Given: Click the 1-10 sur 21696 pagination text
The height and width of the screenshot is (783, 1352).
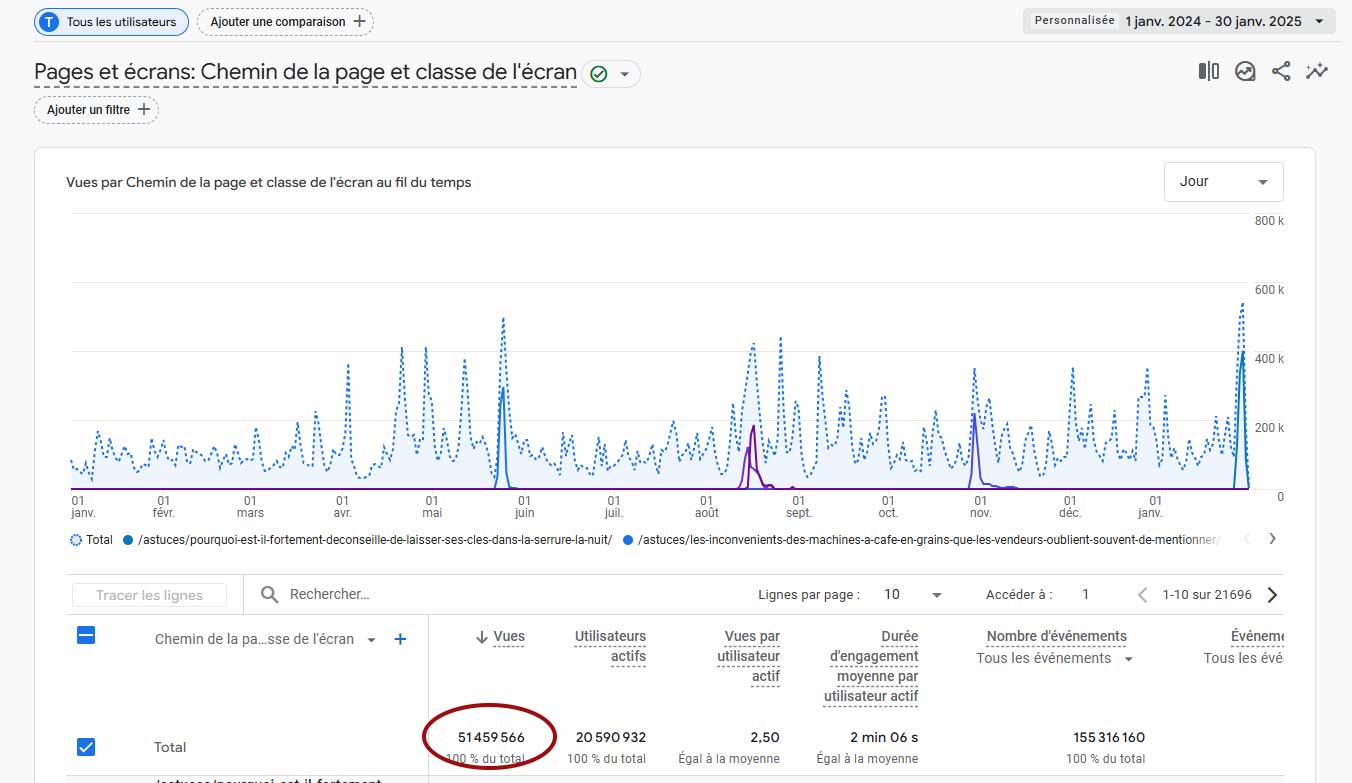Looking at the screenshot, I should 1207,594.
